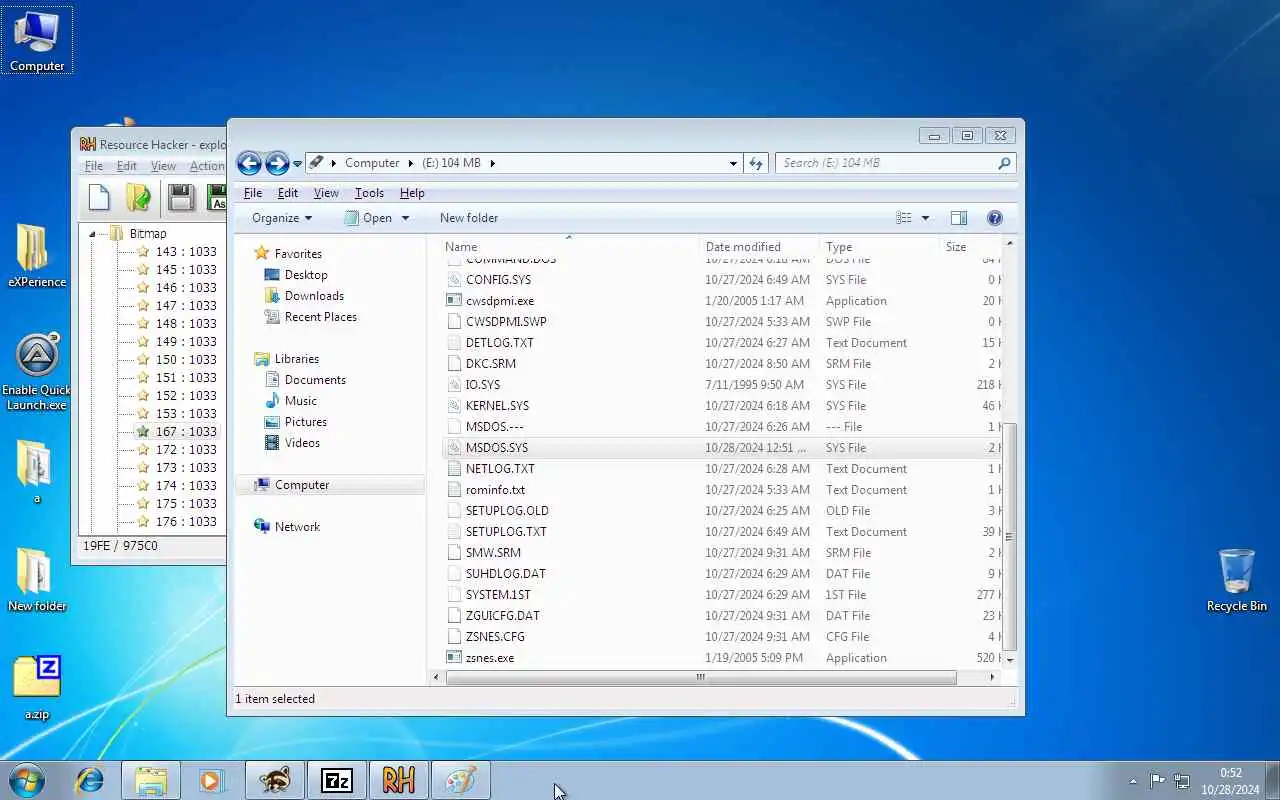Open Pictures library
Image resolution: width=1280 pixels, height=800 pixels.
tap(305, 422)
